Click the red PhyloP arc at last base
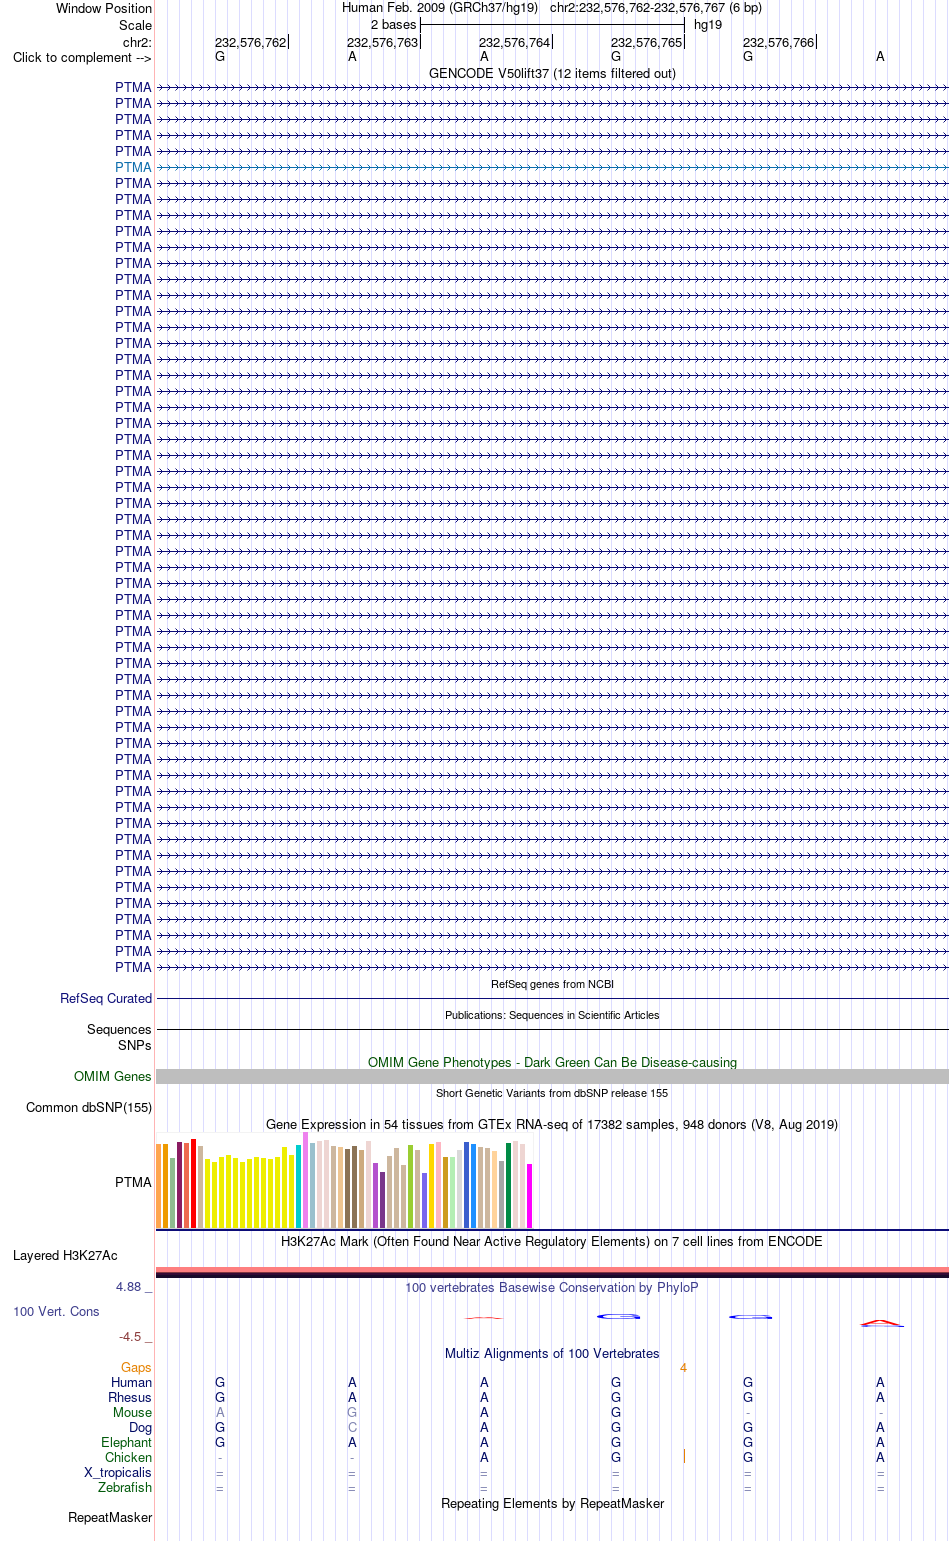950x1541 pixels. click(881, 1323)
